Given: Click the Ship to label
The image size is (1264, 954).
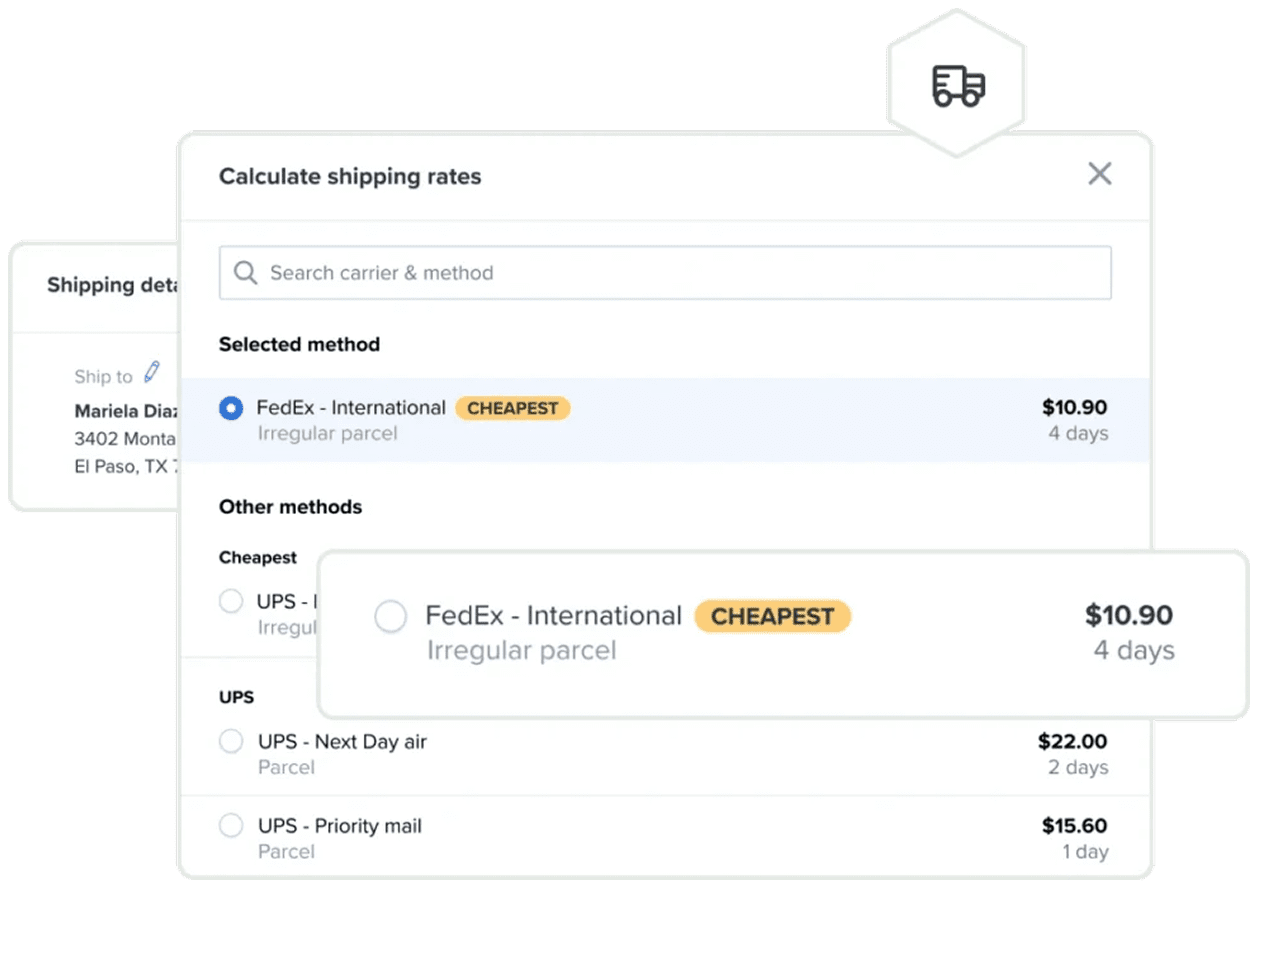Looking at the screenshot, I should [x=103, y=377].
